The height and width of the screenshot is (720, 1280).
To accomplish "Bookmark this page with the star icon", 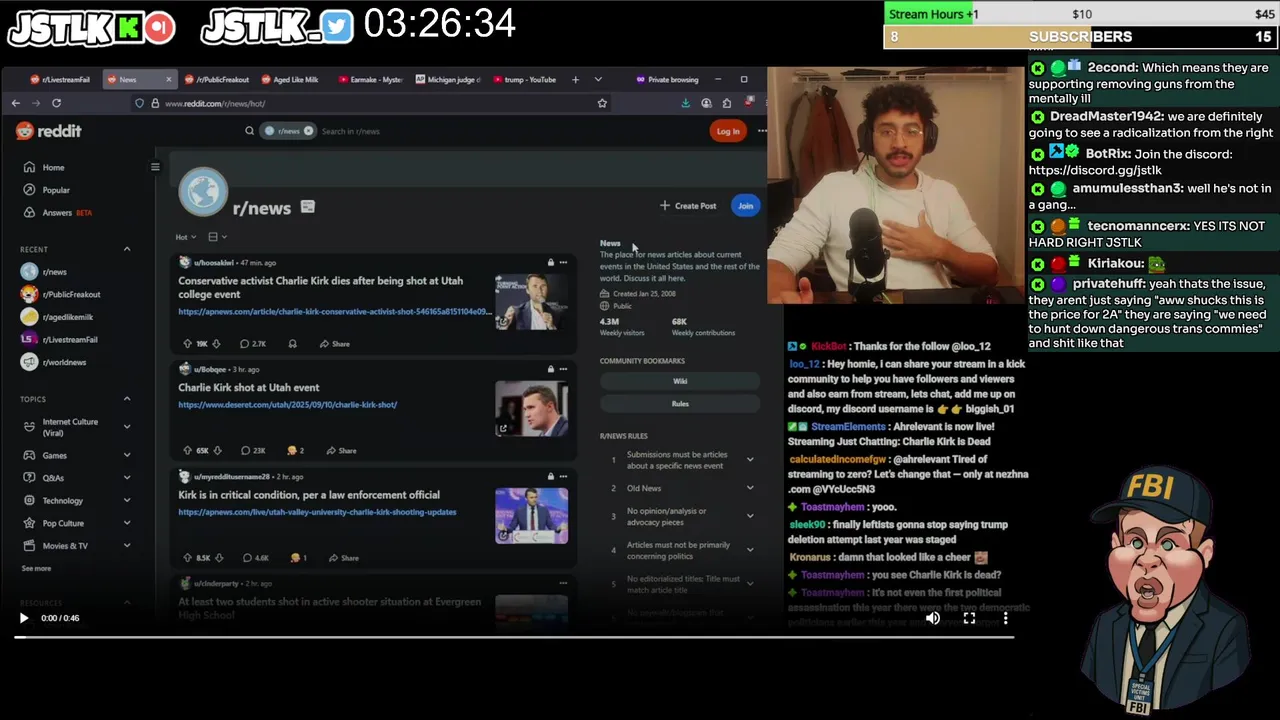I will click(601, 103).
